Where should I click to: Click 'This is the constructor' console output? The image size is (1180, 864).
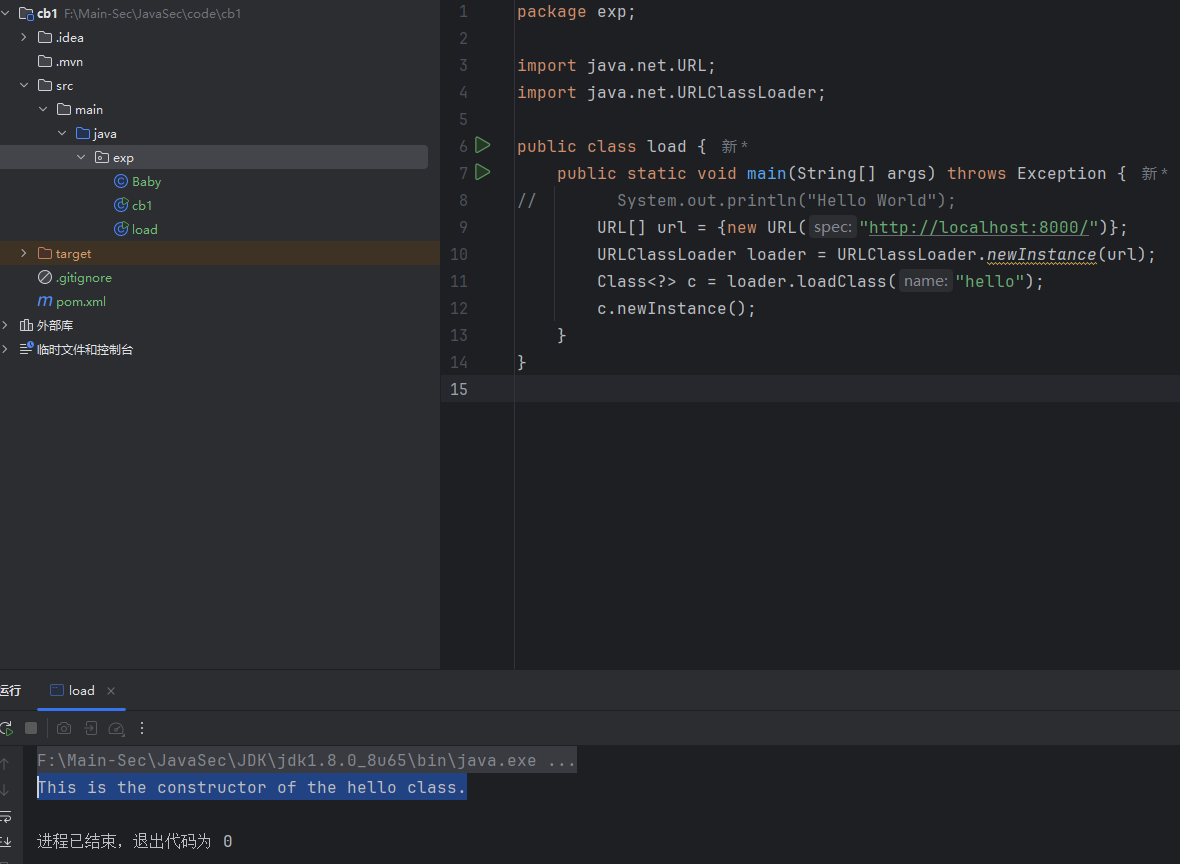click(x=252, y=787)
